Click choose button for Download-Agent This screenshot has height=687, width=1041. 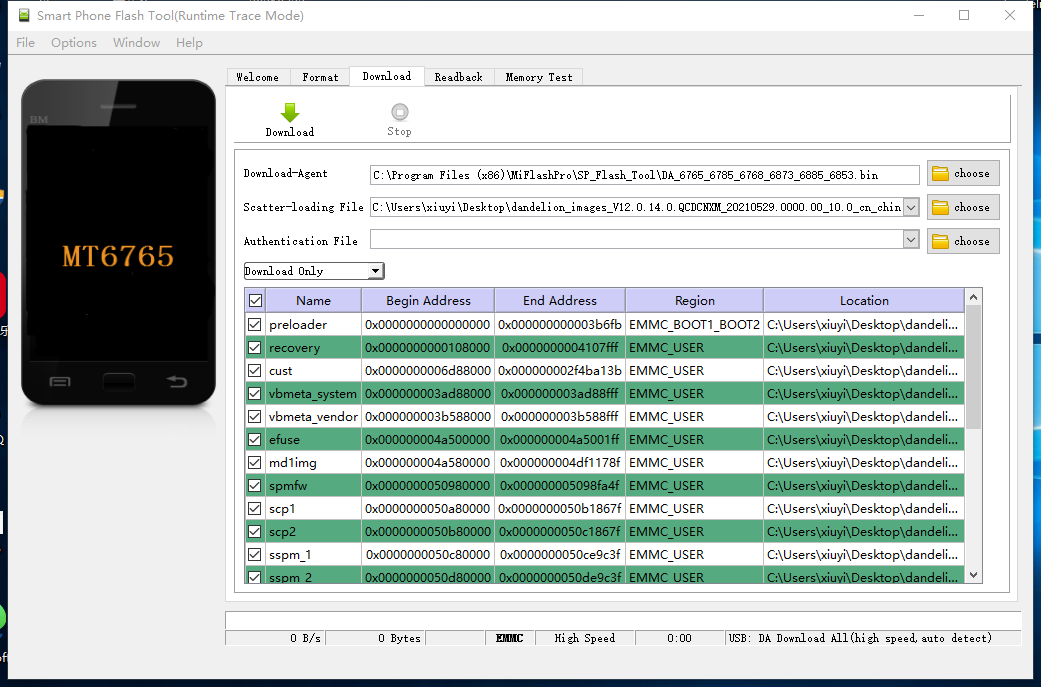(x=963, y=173)
